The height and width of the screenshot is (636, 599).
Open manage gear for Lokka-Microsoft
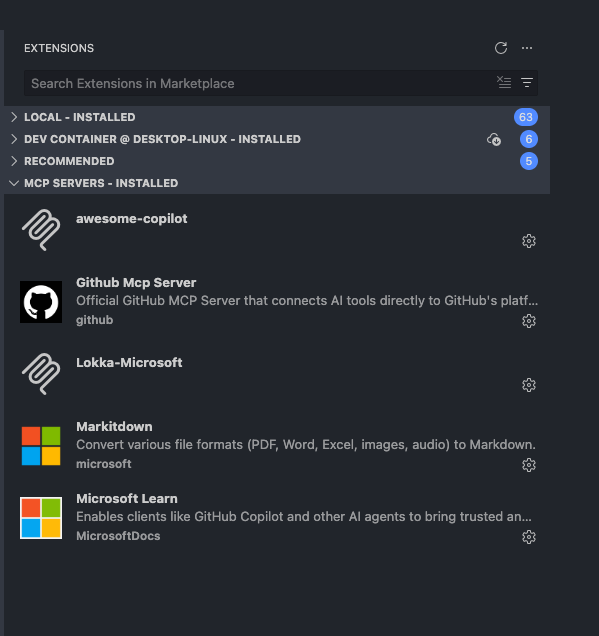[529, 385]
